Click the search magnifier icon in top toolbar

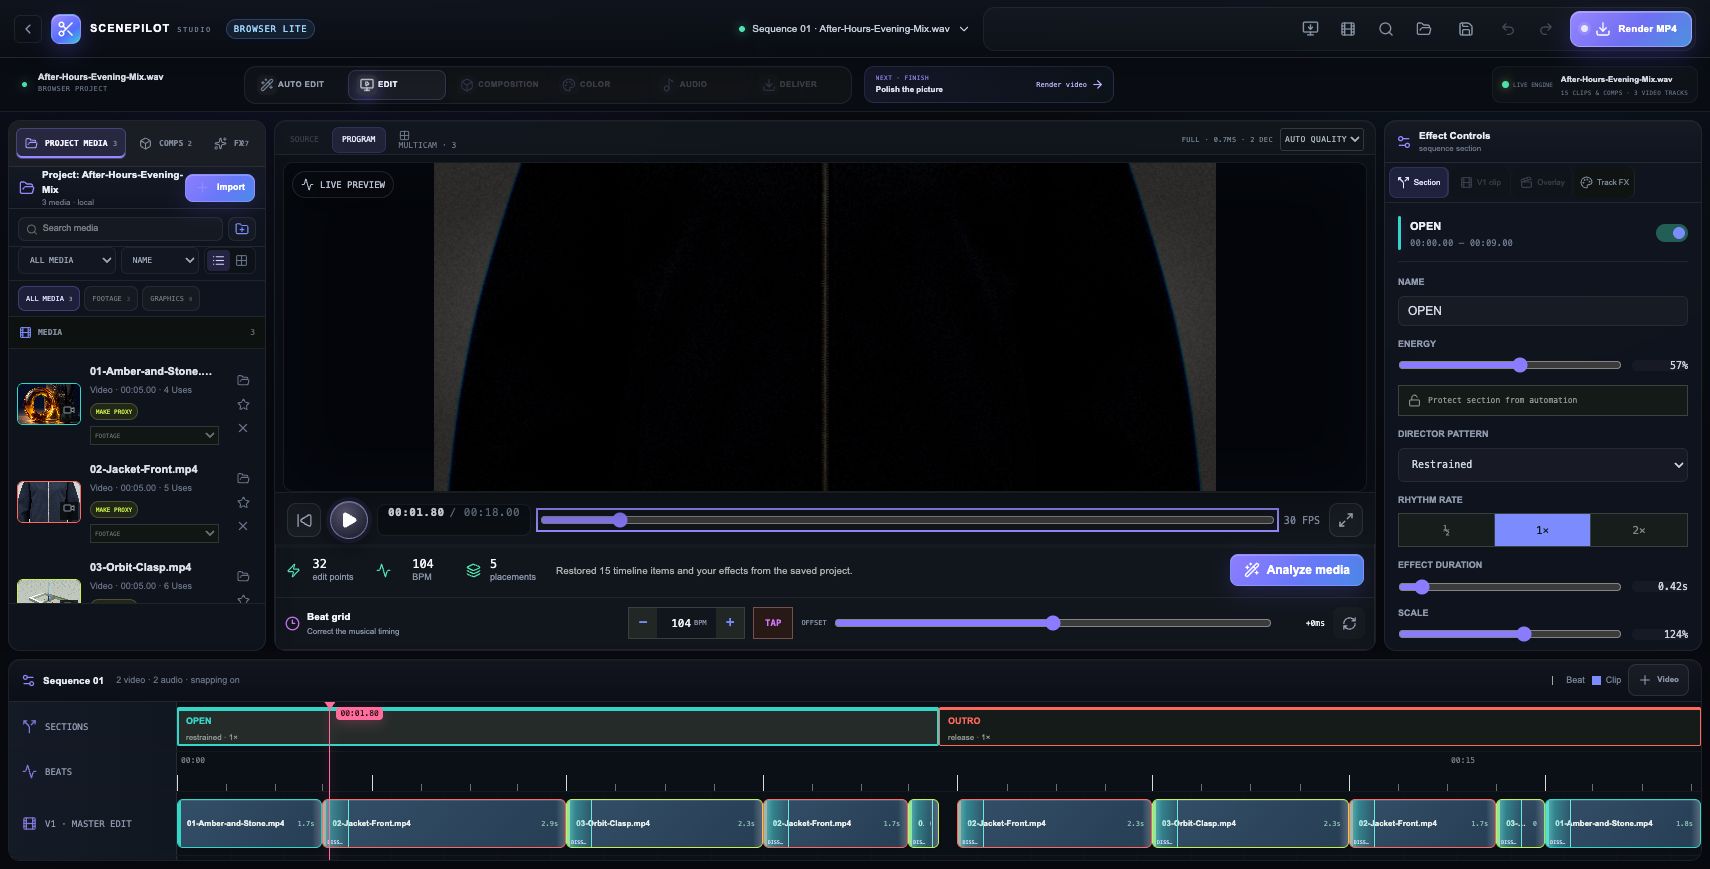1386,29
